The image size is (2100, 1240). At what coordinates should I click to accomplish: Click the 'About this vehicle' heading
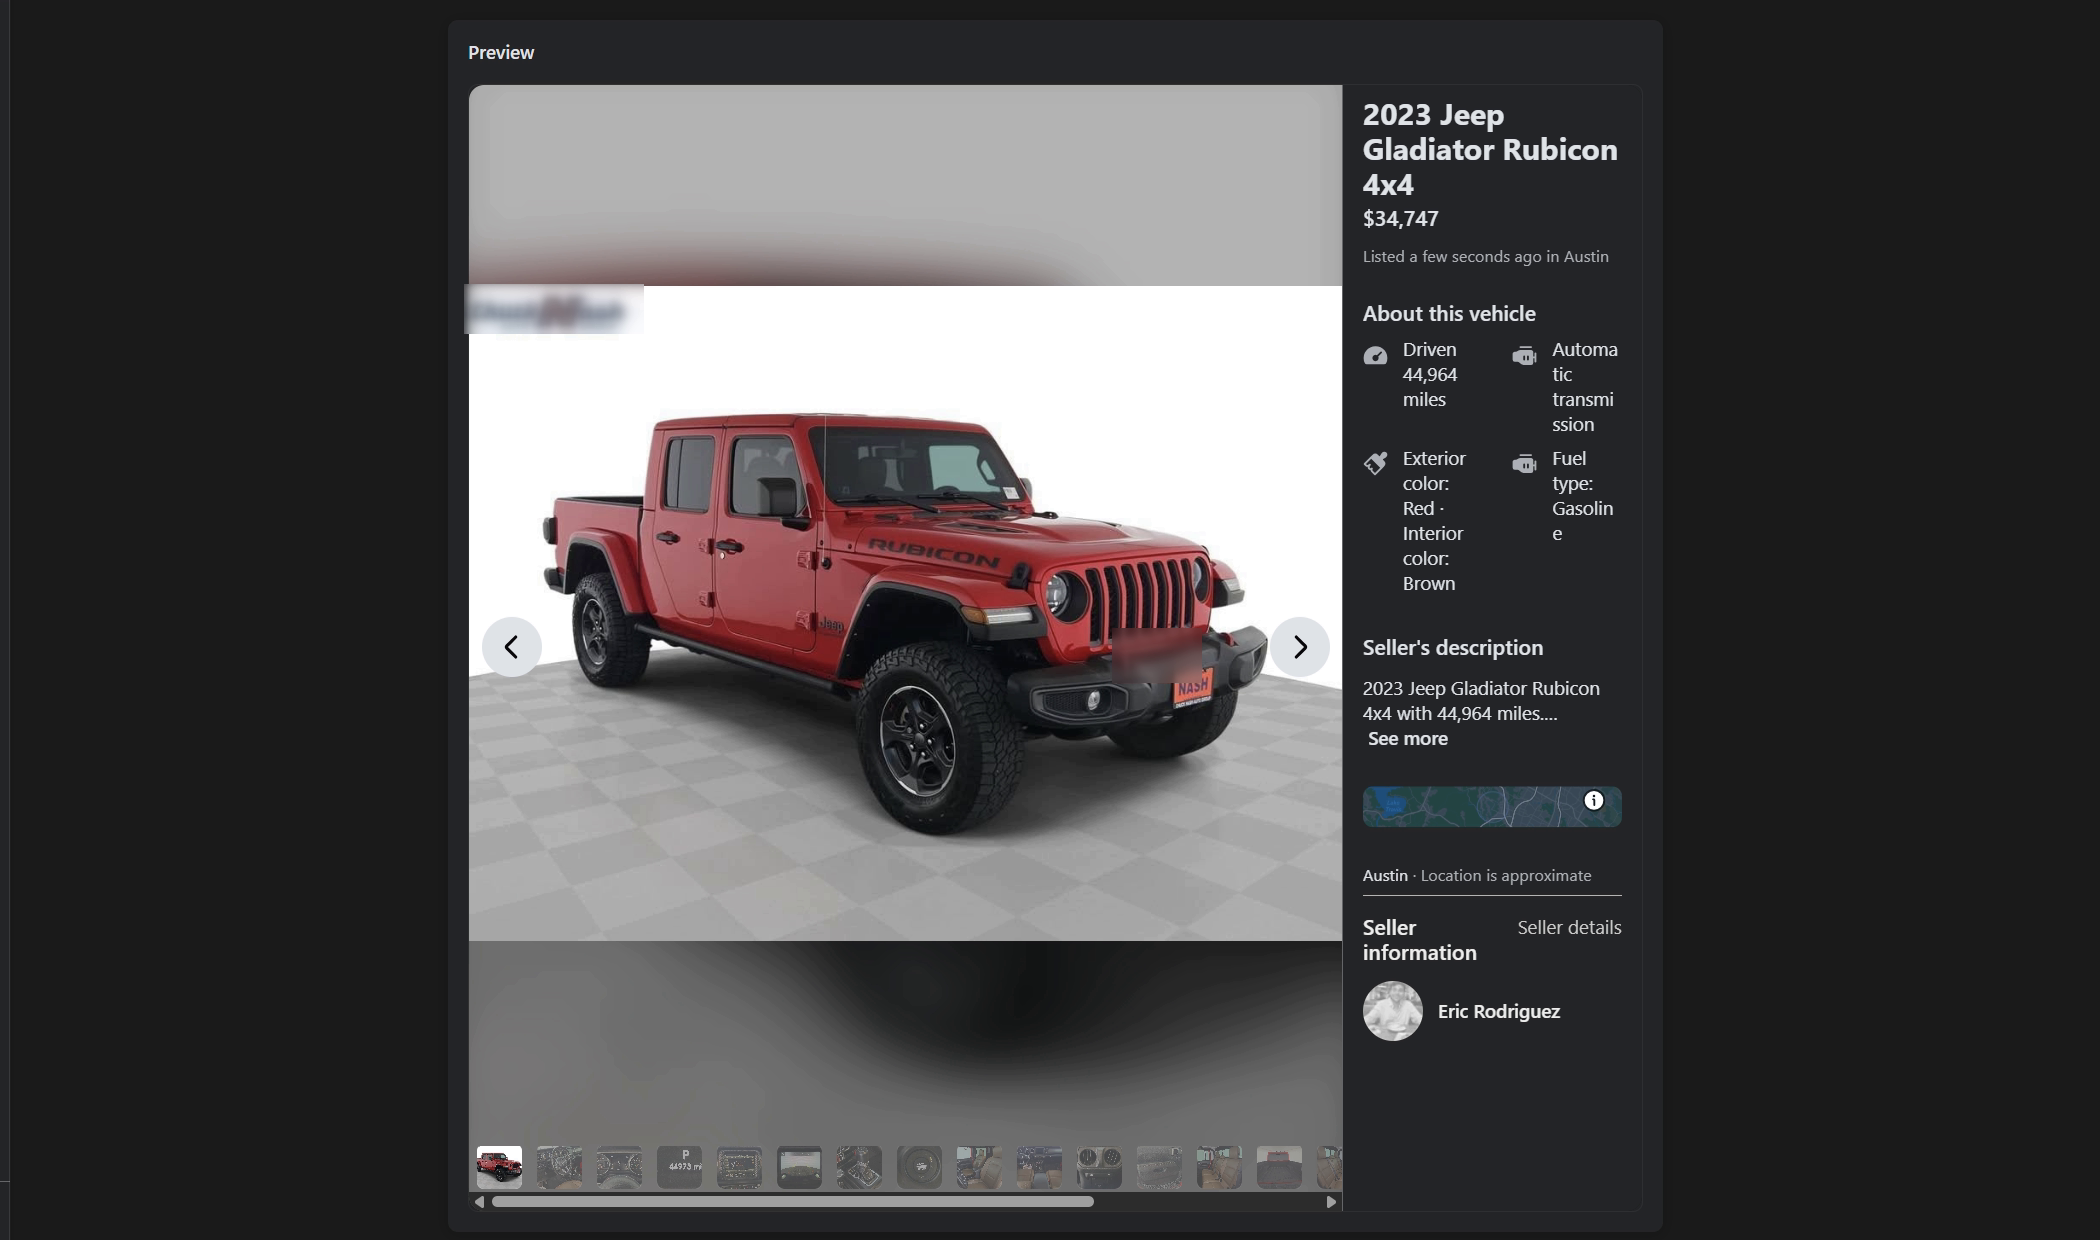click(x=1449, y=314)
